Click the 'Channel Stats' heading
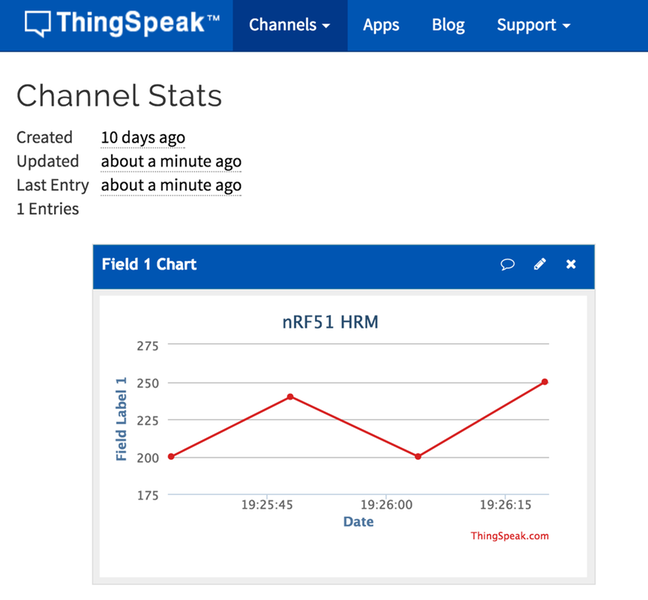The height and width of the screenshot is (600, 648). pos(119,96)
